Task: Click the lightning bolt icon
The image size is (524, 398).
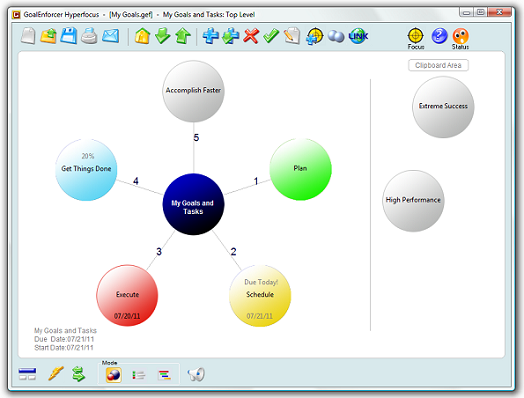Action: 55,374
